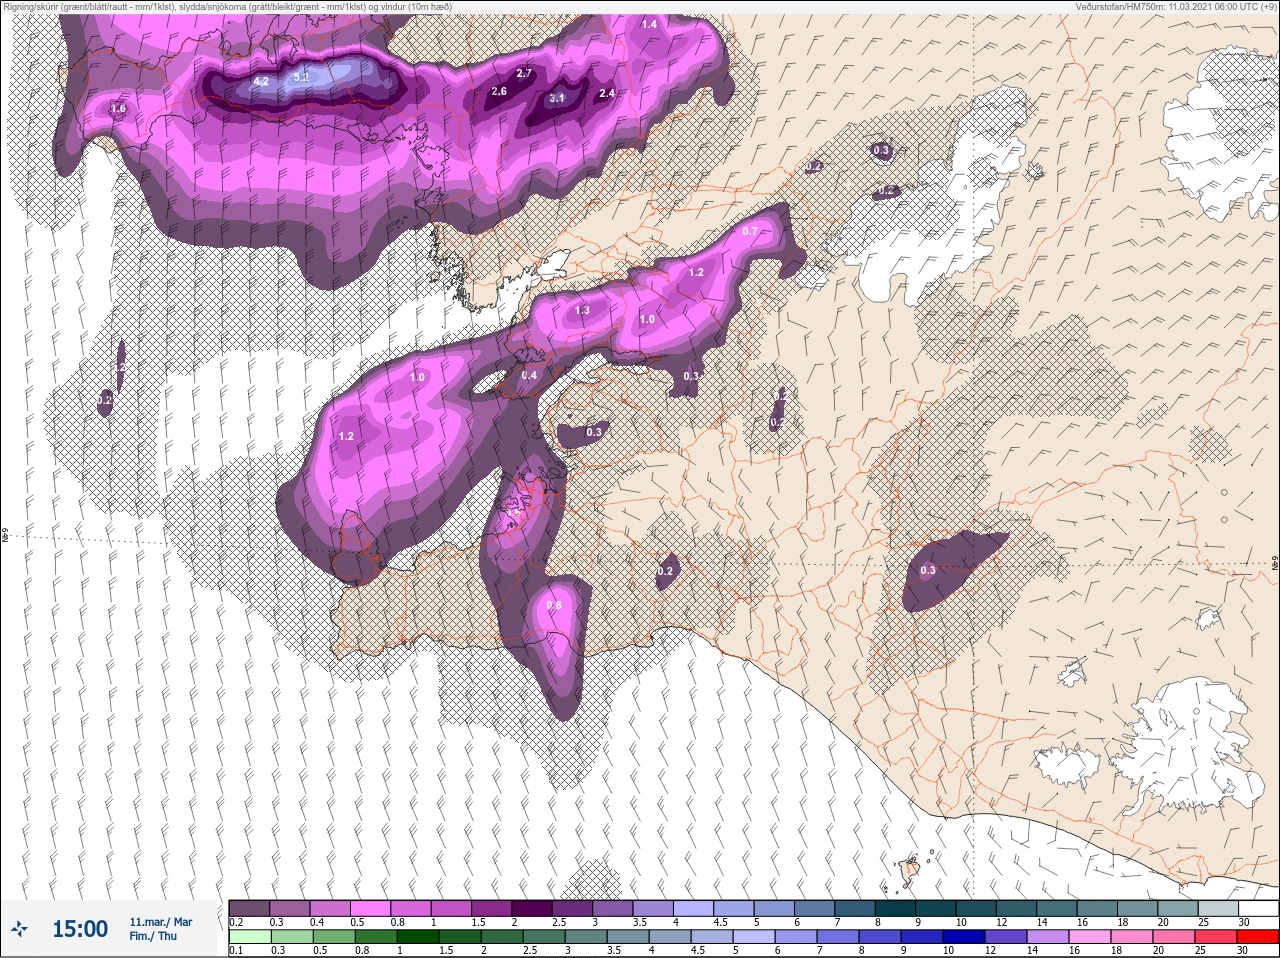
Task: Click the 3.1 value on the map
Action: pyautogui.click(x=557, y=98)
